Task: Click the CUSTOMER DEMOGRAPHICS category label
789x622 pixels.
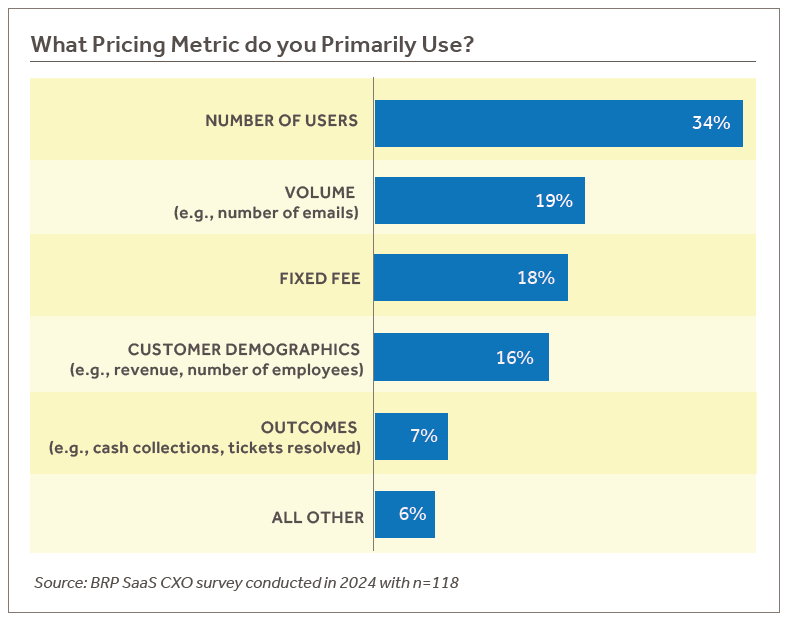Action: click(244, 349)
